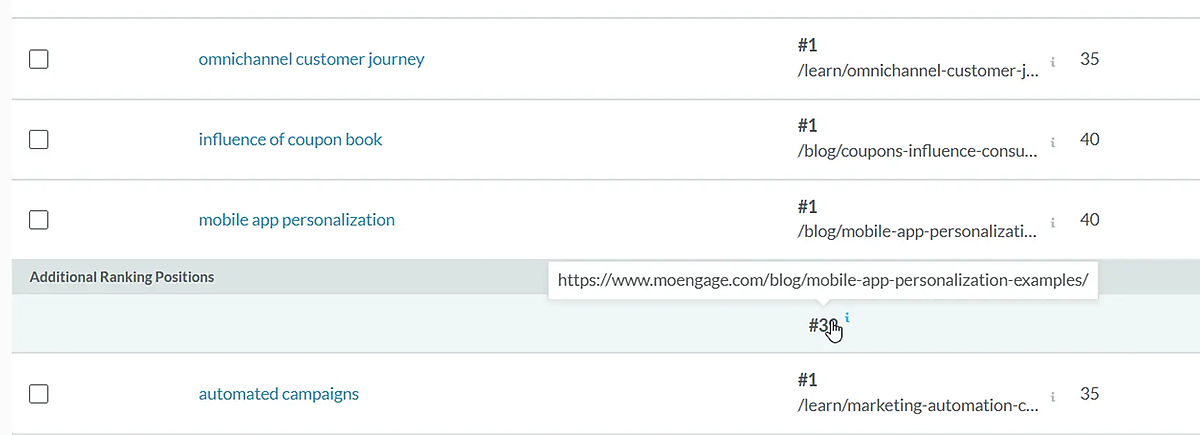The height and width of the screenshot is (435, 1200).
Task: Open the omnichannel customer journey keyword
Action: [311, 59]
